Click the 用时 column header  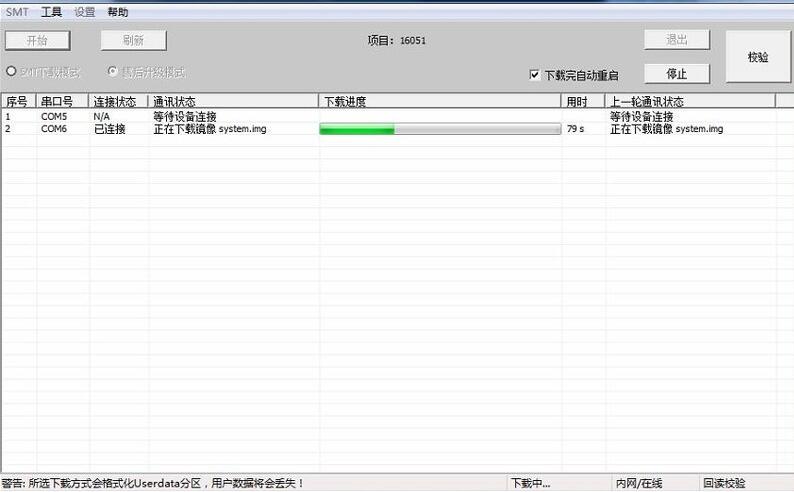pyautogui.click(x=583, y=101)
